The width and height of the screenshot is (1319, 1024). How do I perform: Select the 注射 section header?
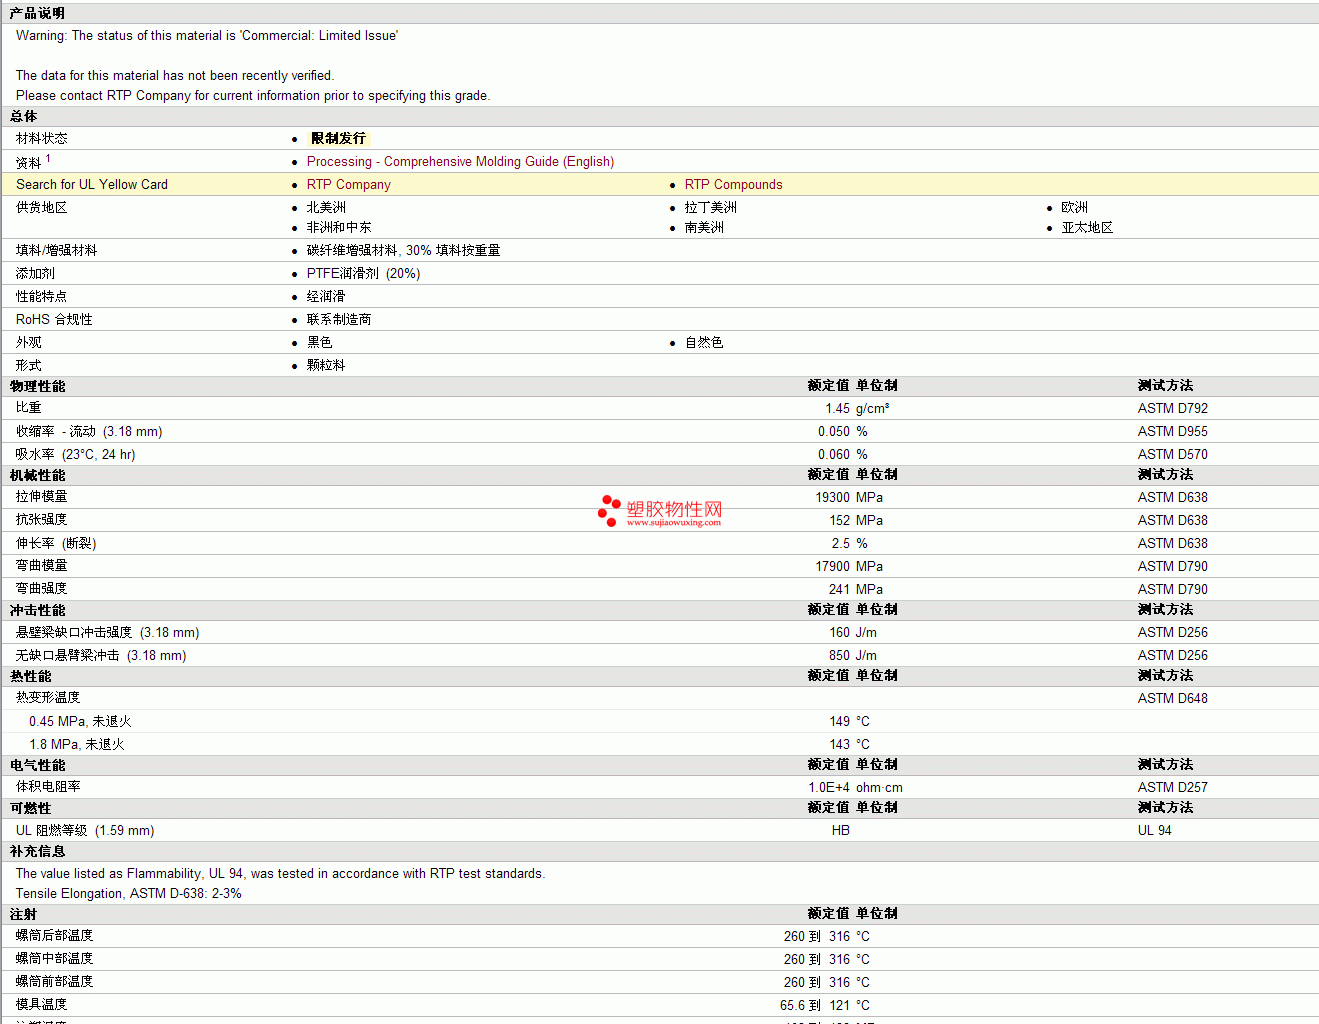(24, 914)
